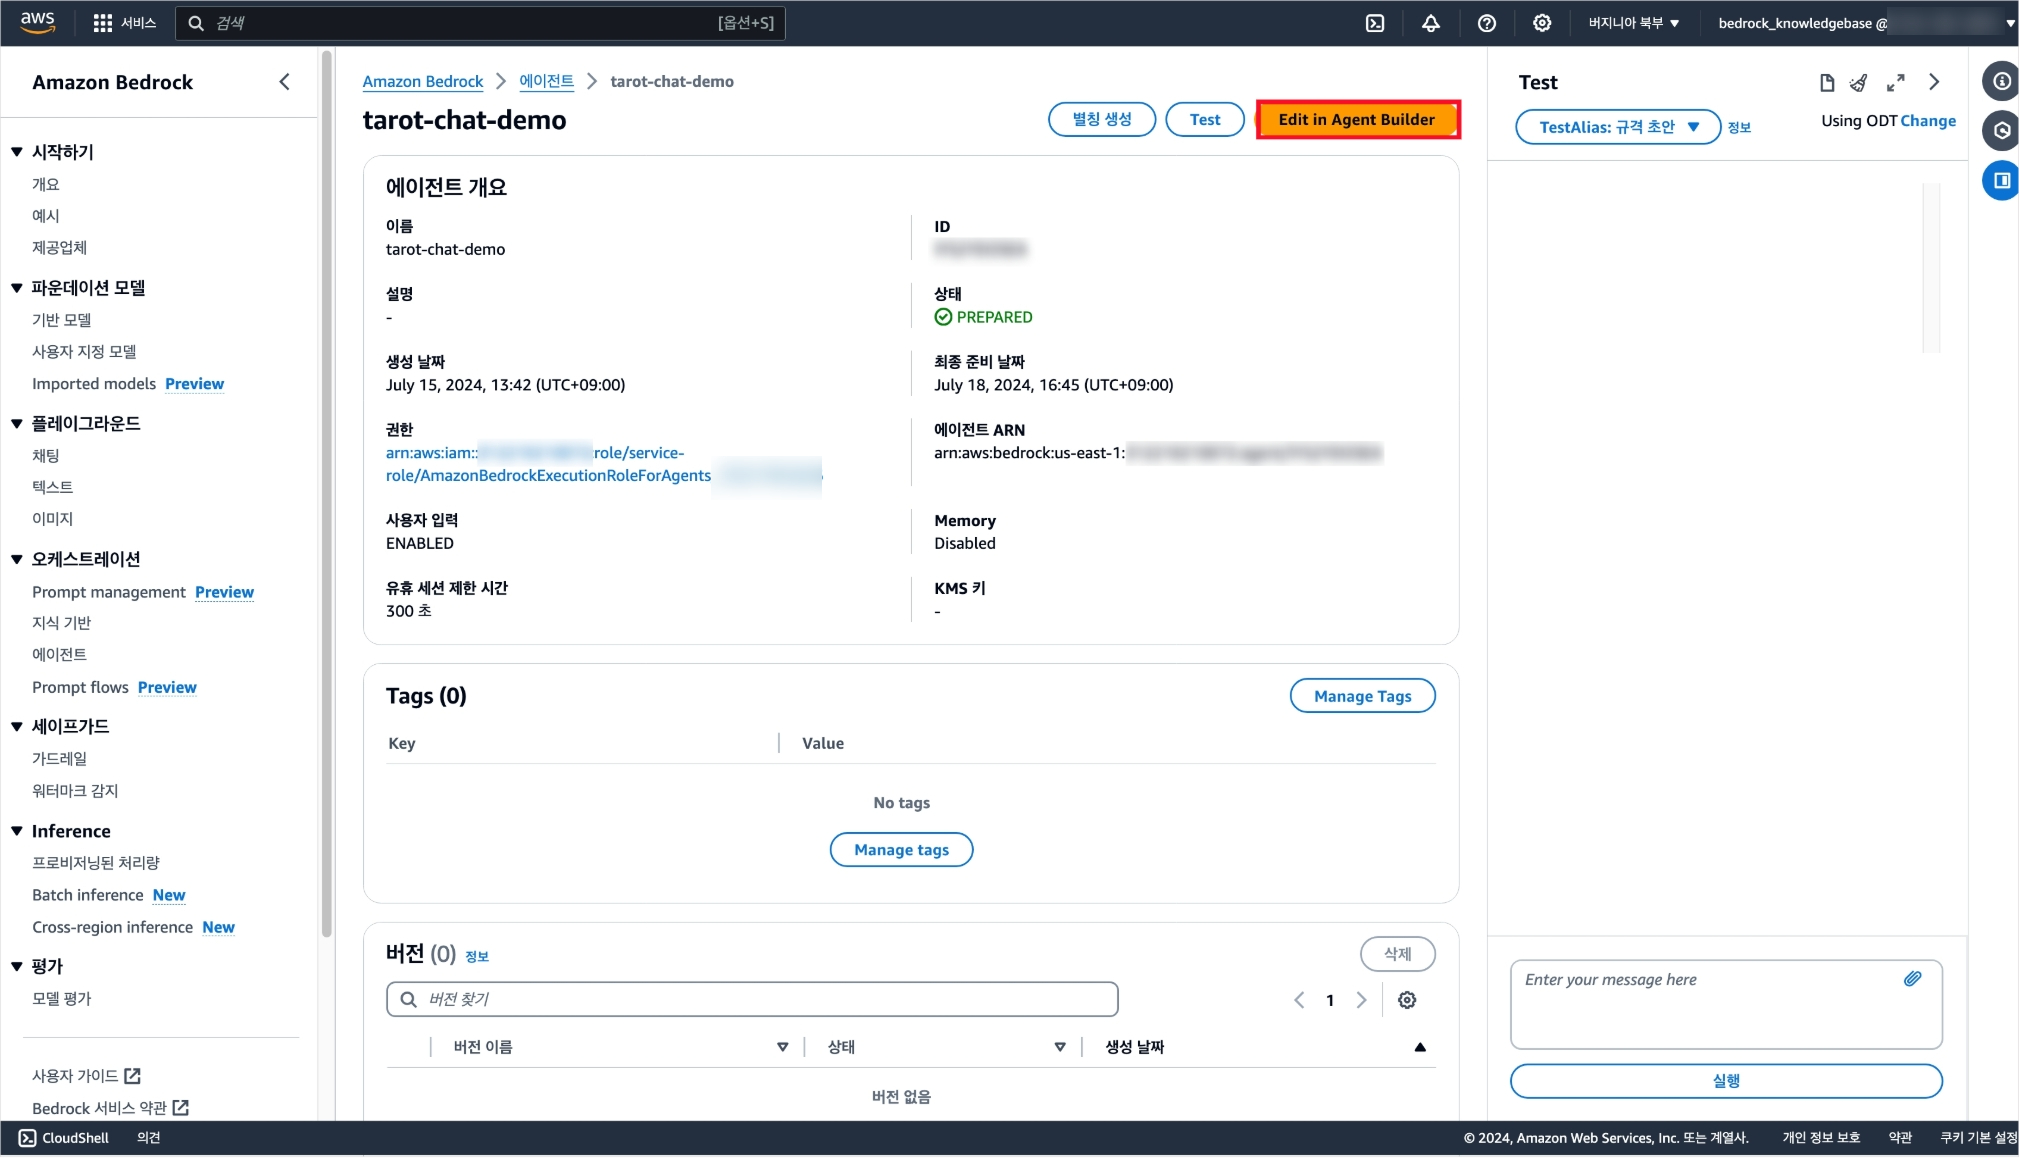Open versions table settings gear icon
This screenshot has width=2019, height=1158.
point(1407,1000)
